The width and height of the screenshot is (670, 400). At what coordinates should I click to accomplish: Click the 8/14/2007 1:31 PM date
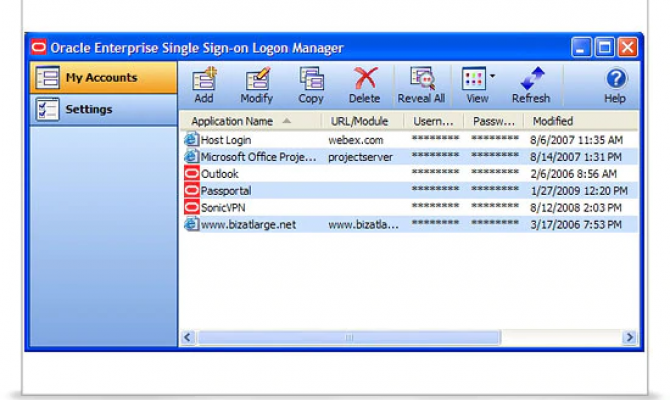pos(576,157)
